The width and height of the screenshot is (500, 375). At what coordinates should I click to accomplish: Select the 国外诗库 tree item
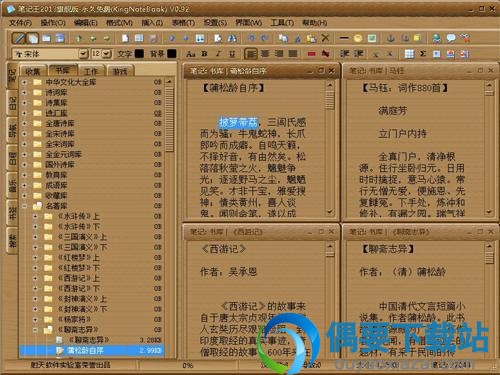60,165
